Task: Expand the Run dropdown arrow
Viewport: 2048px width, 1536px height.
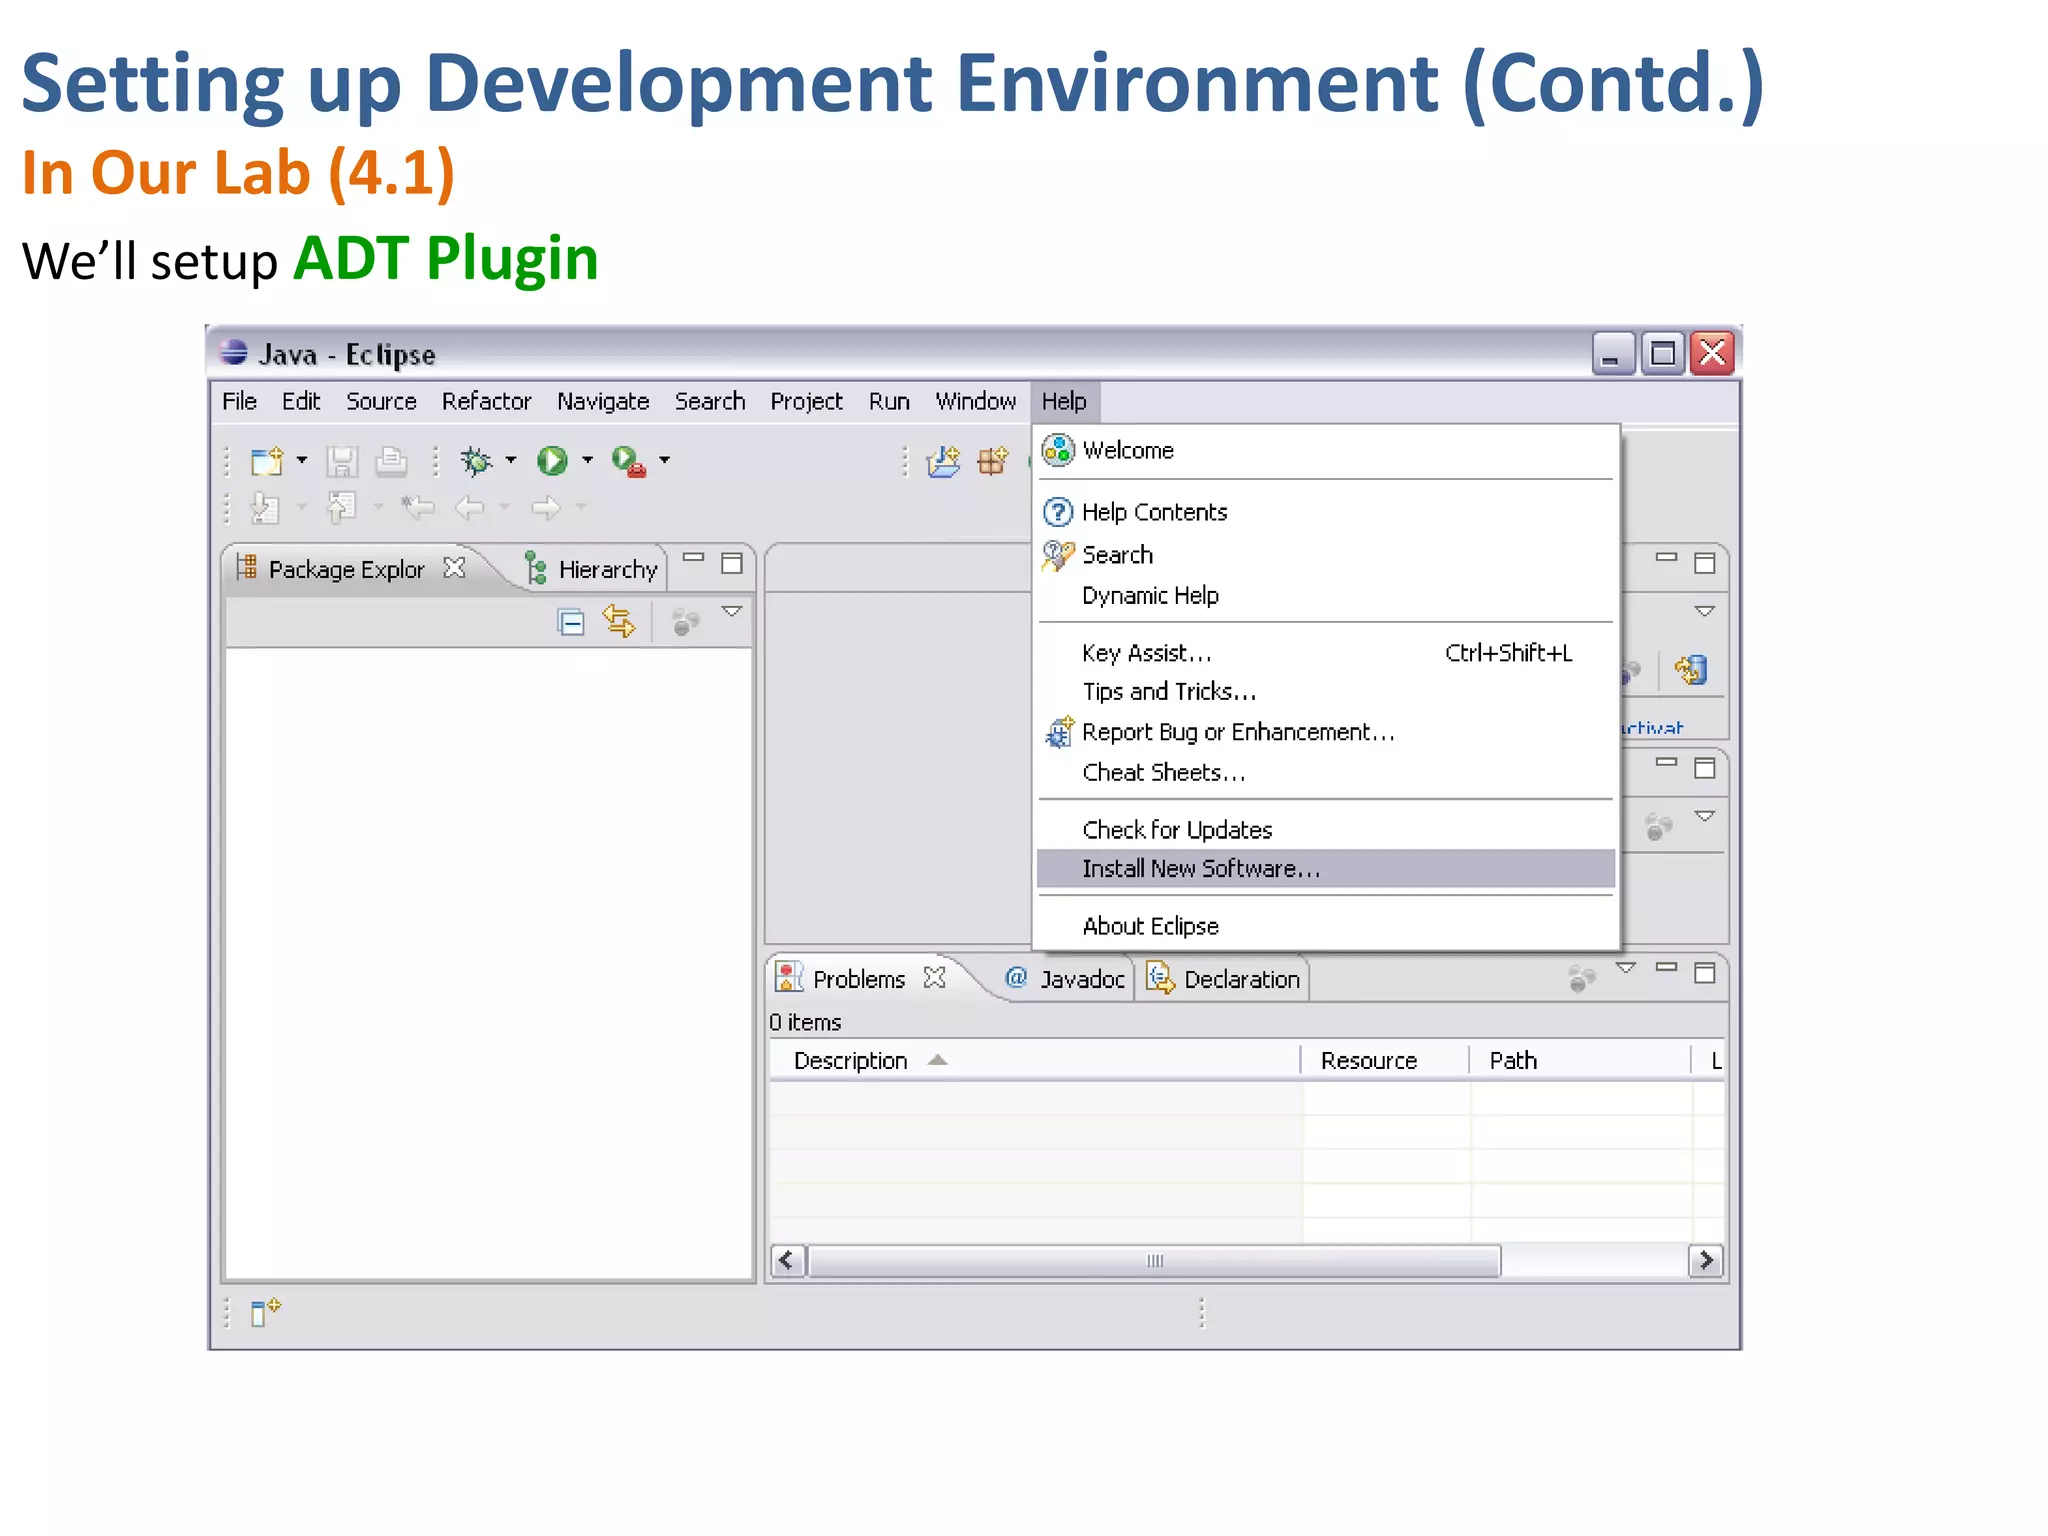Action: pos(588,461)
